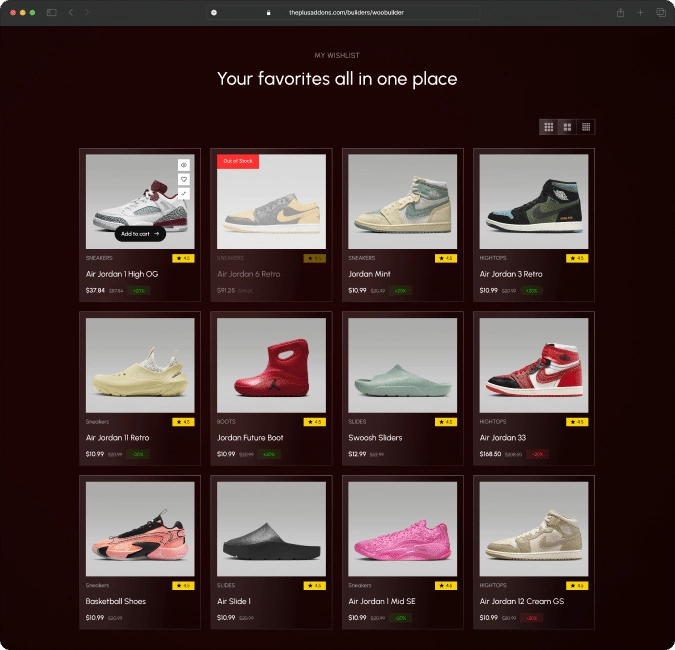
Task: Click the pink Air Jordan 1 Mid SE image
Action: click(x=400, y=529)
